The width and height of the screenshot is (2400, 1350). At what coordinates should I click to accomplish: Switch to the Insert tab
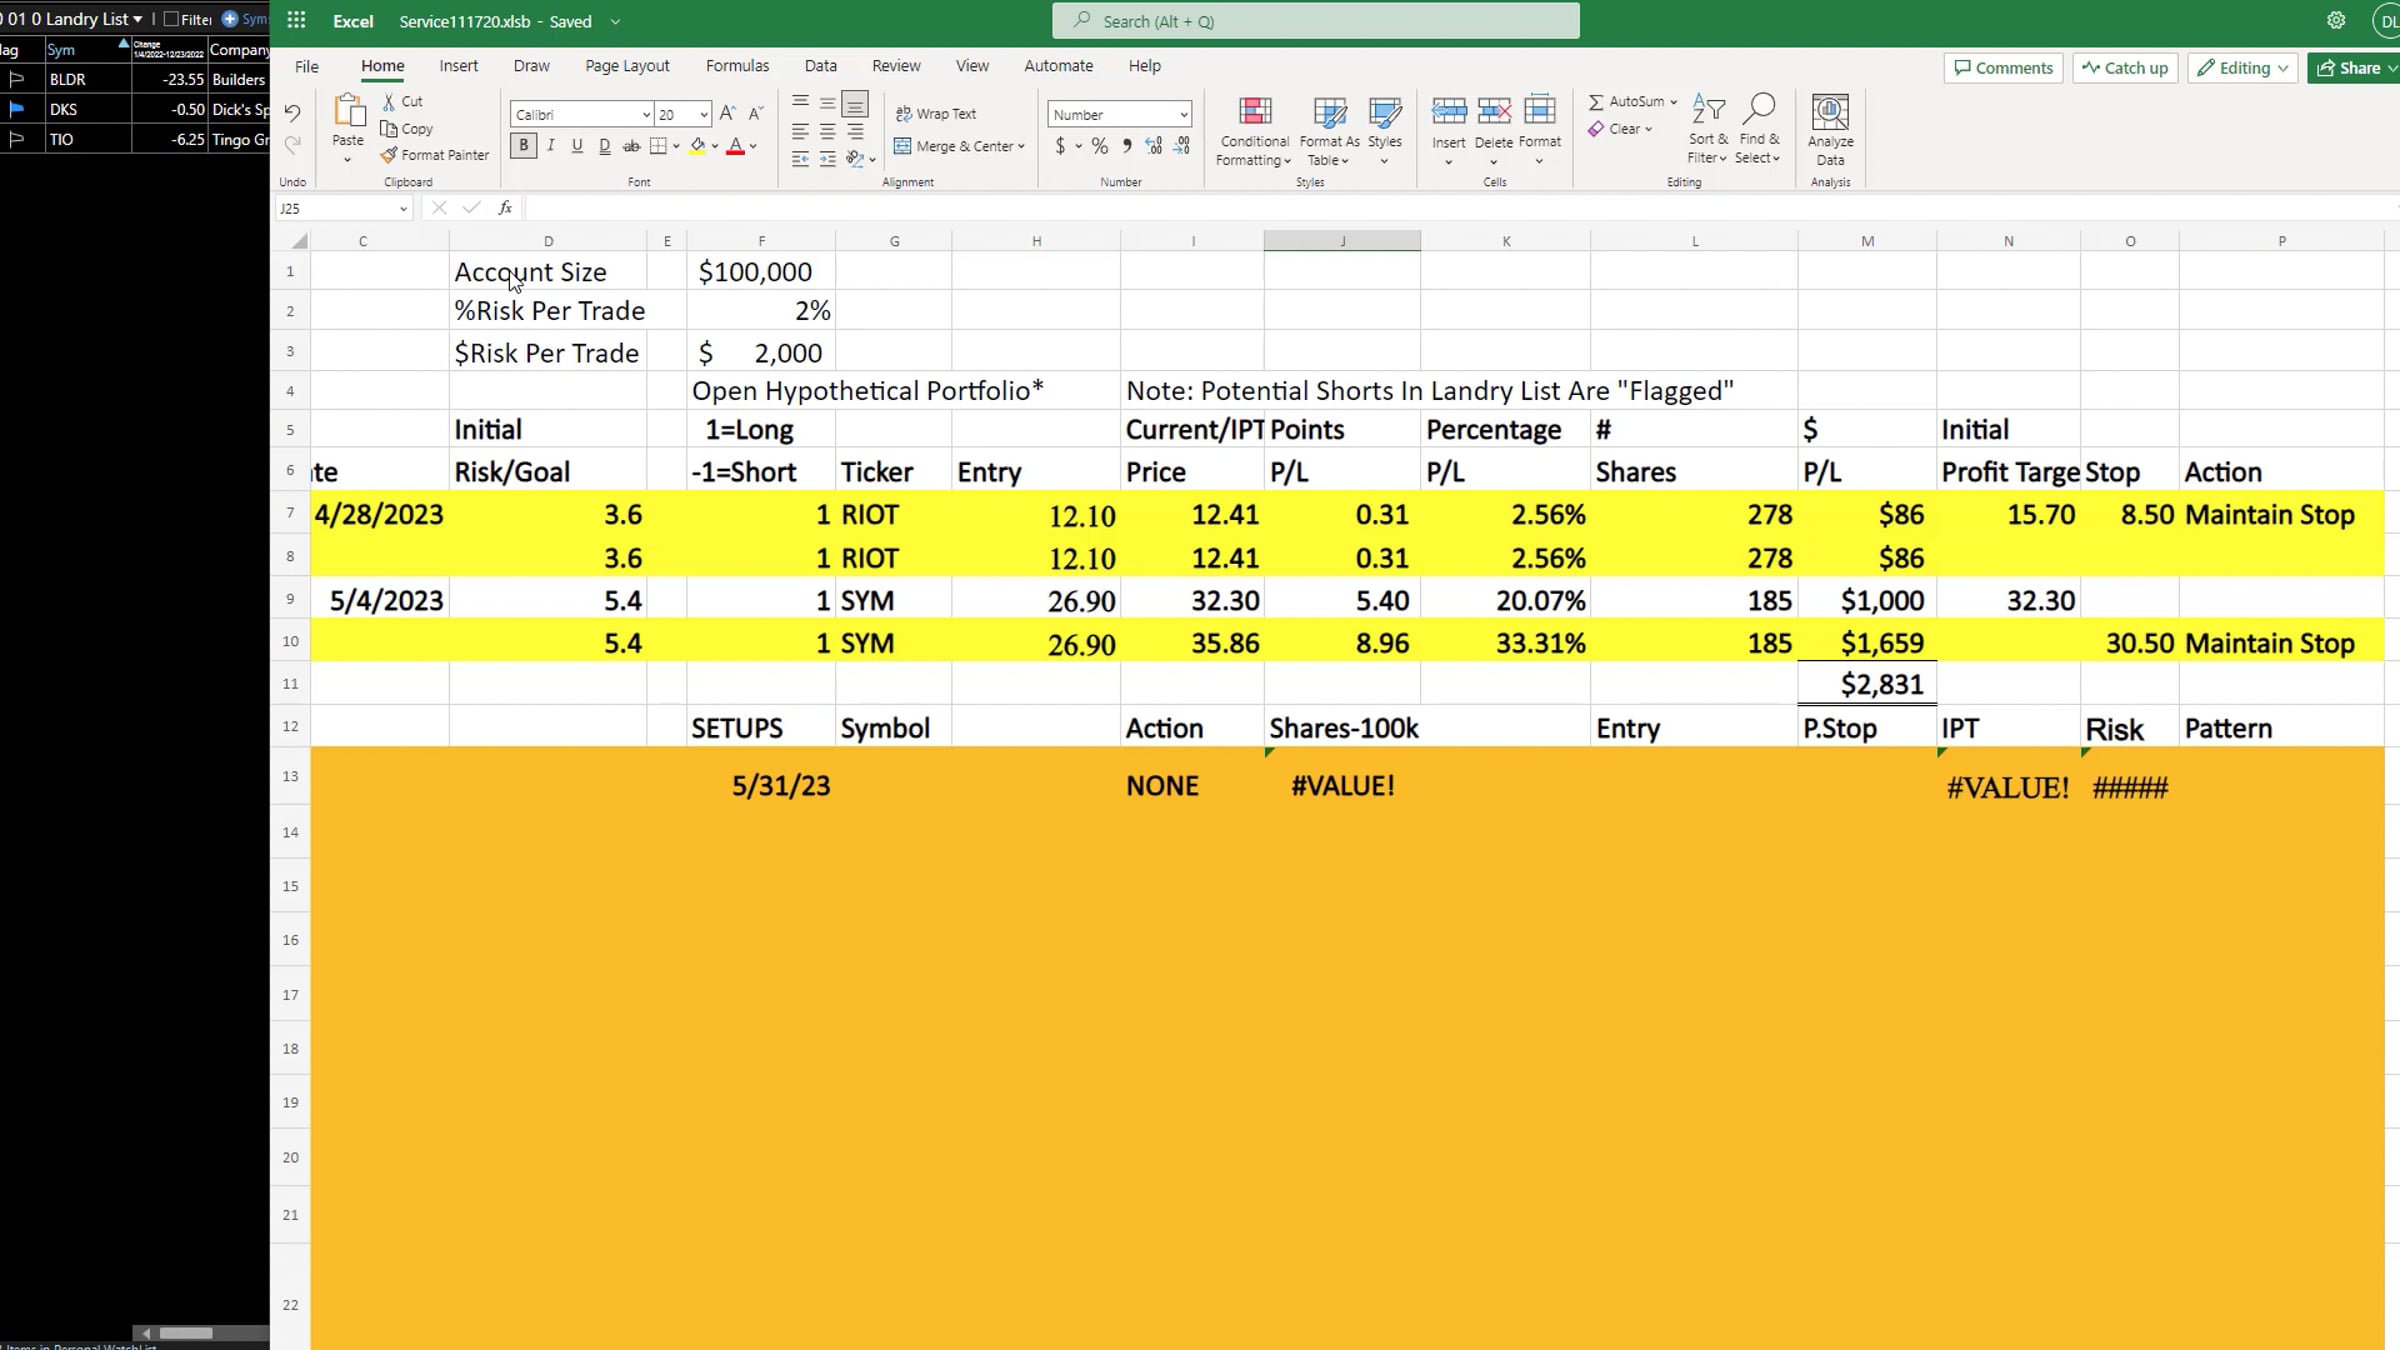coord(458,66)
